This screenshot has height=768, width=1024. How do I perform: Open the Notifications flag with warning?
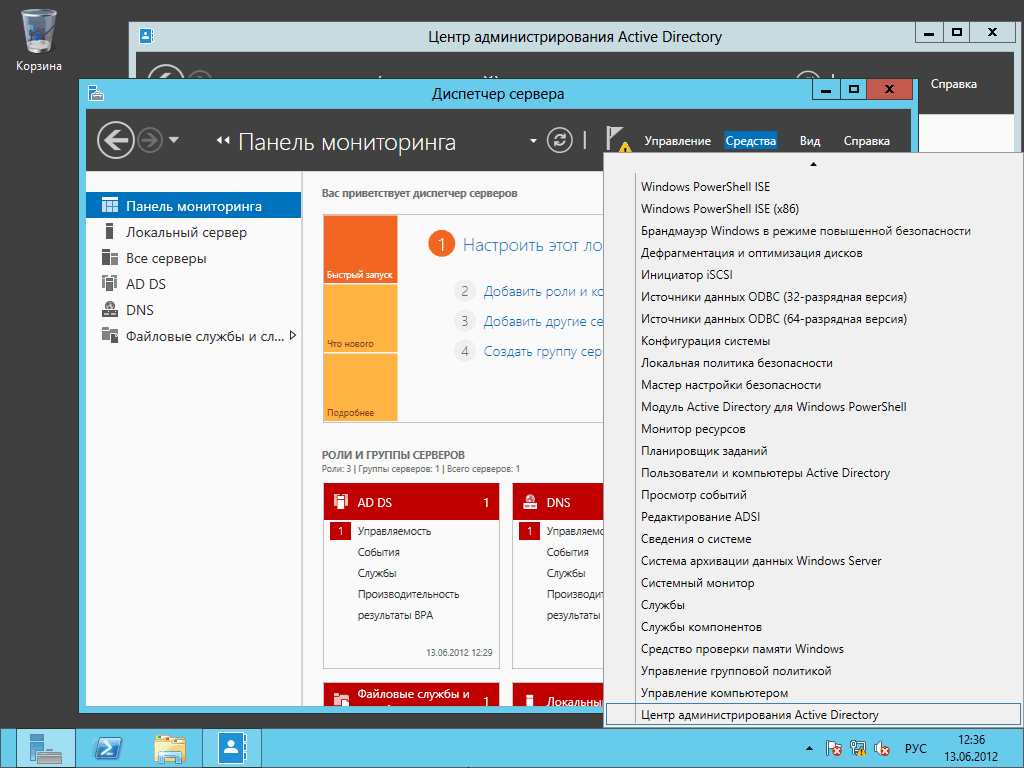pyautogui.click(x=617, y=139)
